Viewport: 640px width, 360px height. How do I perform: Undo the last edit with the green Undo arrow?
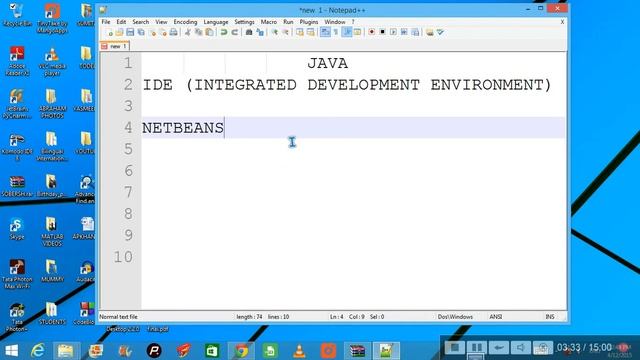(x=224, y=32)
